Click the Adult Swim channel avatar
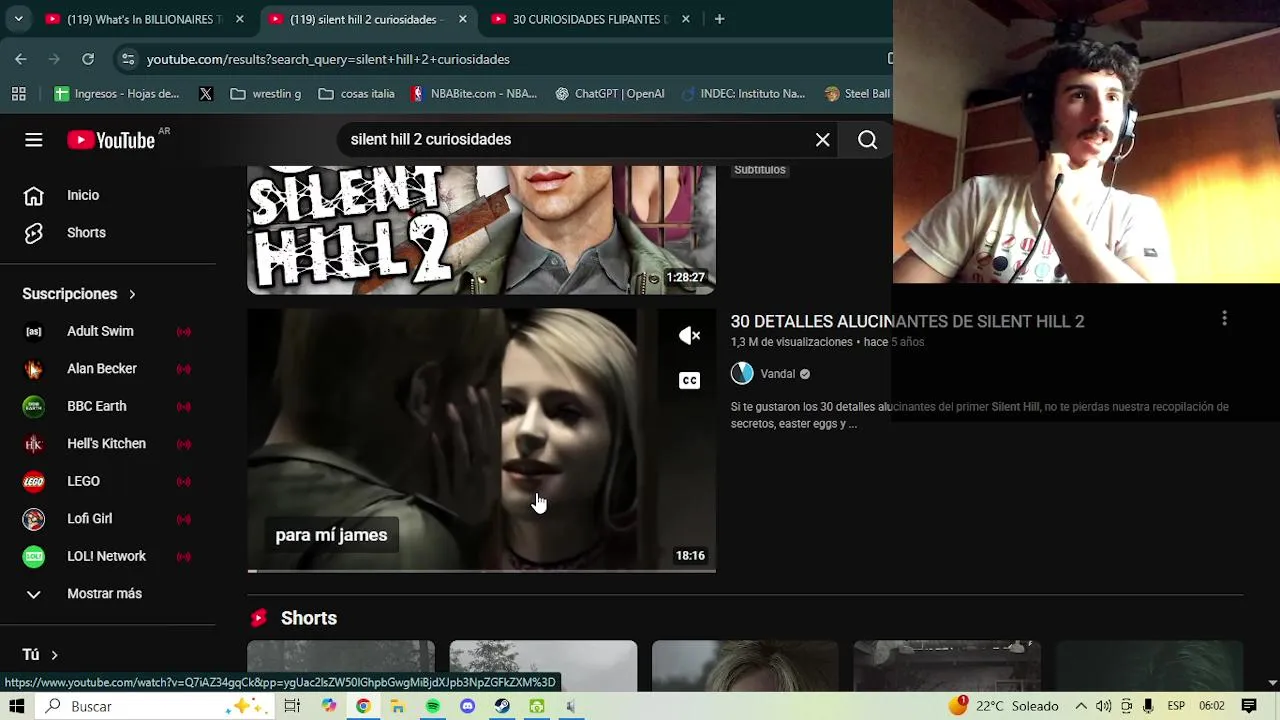Image resolution: width=1280 pixels, height=720 pixels. 34,331
